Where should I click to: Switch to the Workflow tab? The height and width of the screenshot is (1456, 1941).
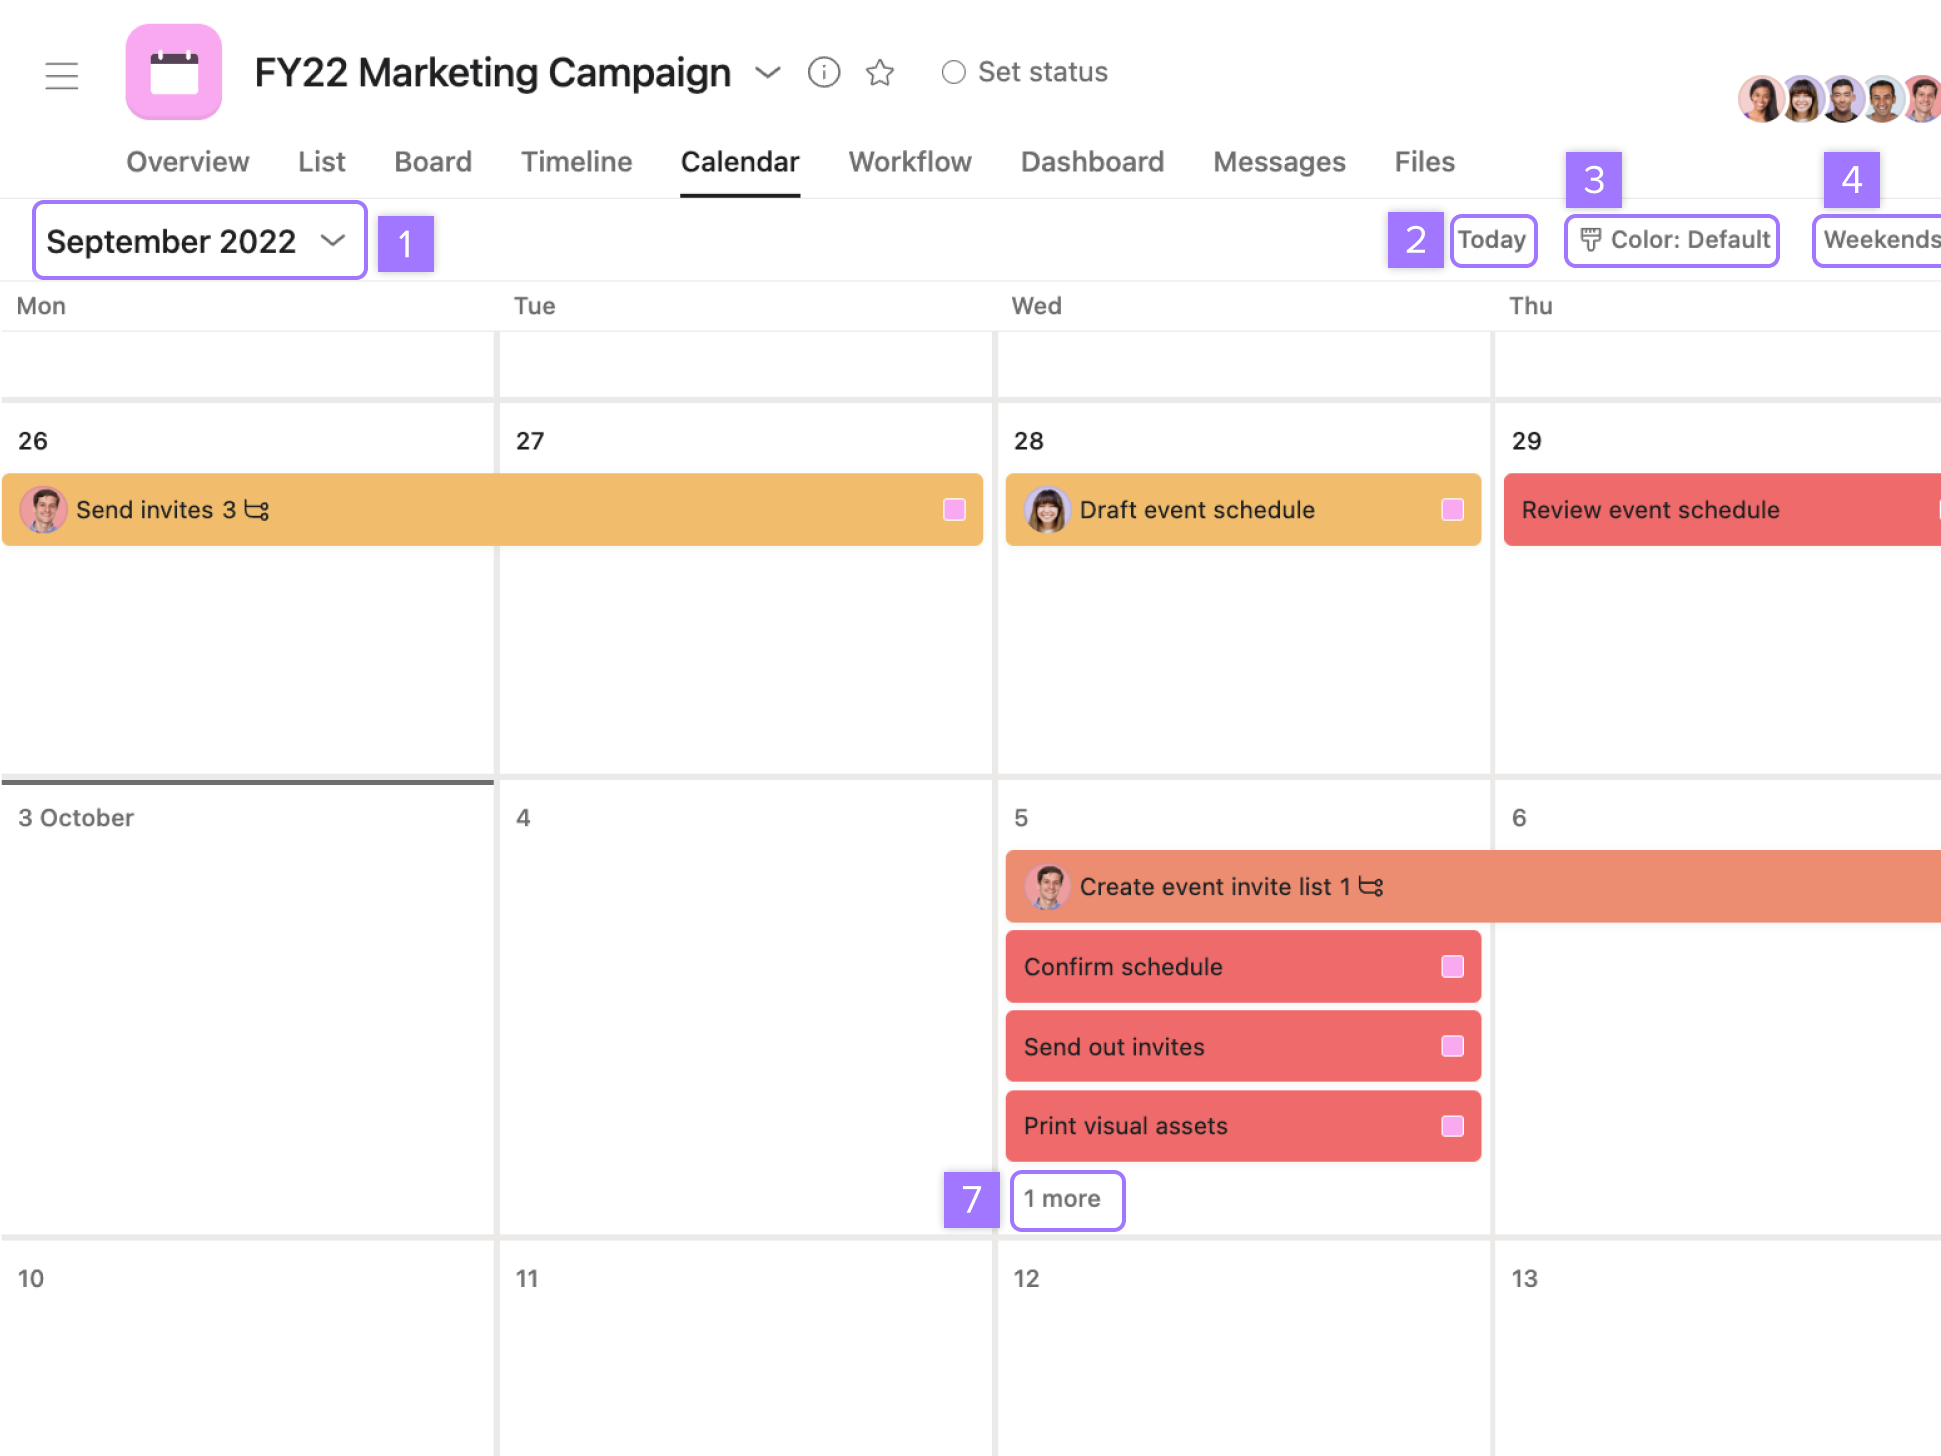tap(910, 162)
